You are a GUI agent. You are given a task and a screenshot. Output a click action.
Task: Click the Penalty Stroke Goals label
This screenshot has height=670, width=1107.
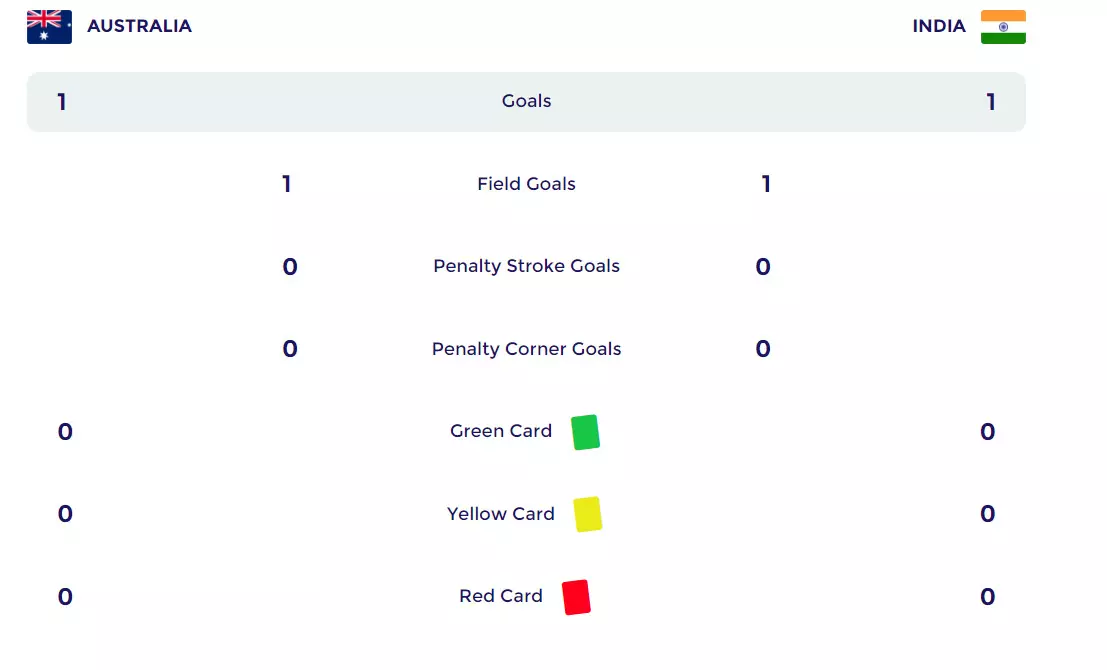click(526, 266)
